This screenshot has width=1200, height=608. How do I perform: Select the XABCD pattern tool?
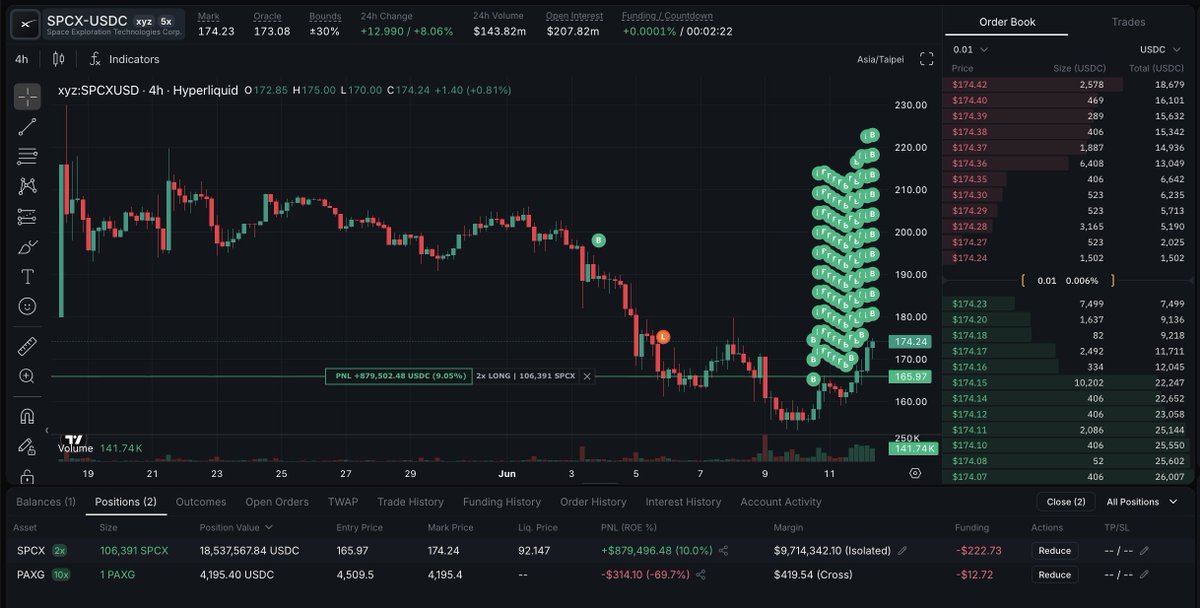coord(27,186)
